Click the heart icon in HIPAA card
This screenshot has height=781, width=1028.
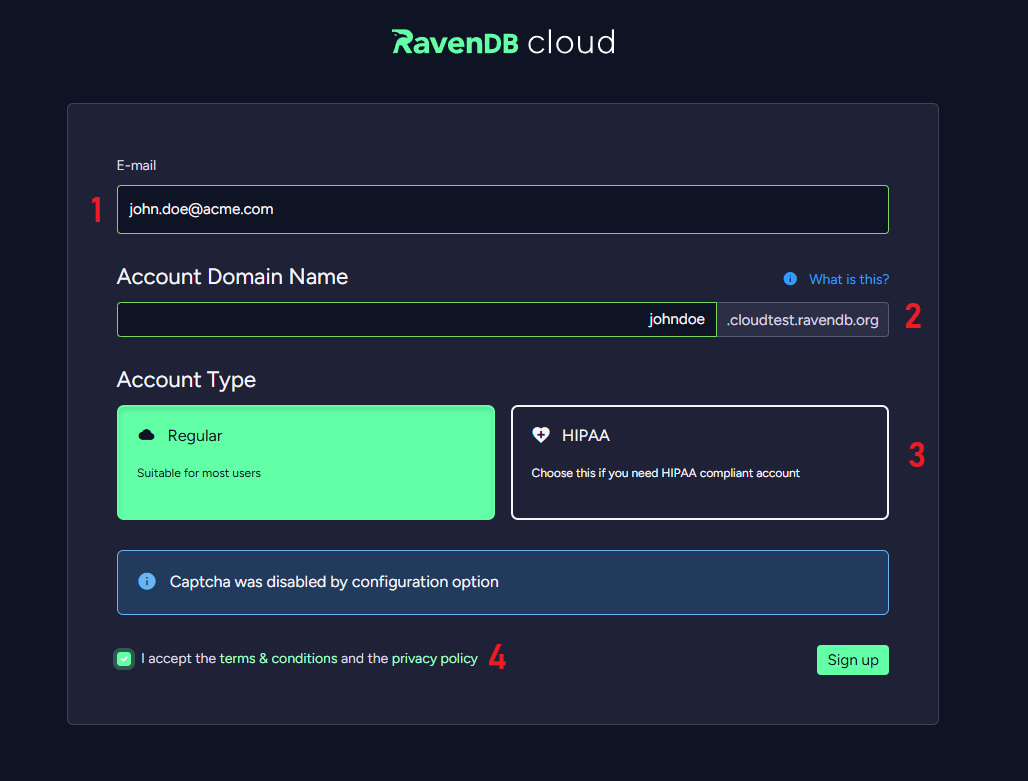541,435
